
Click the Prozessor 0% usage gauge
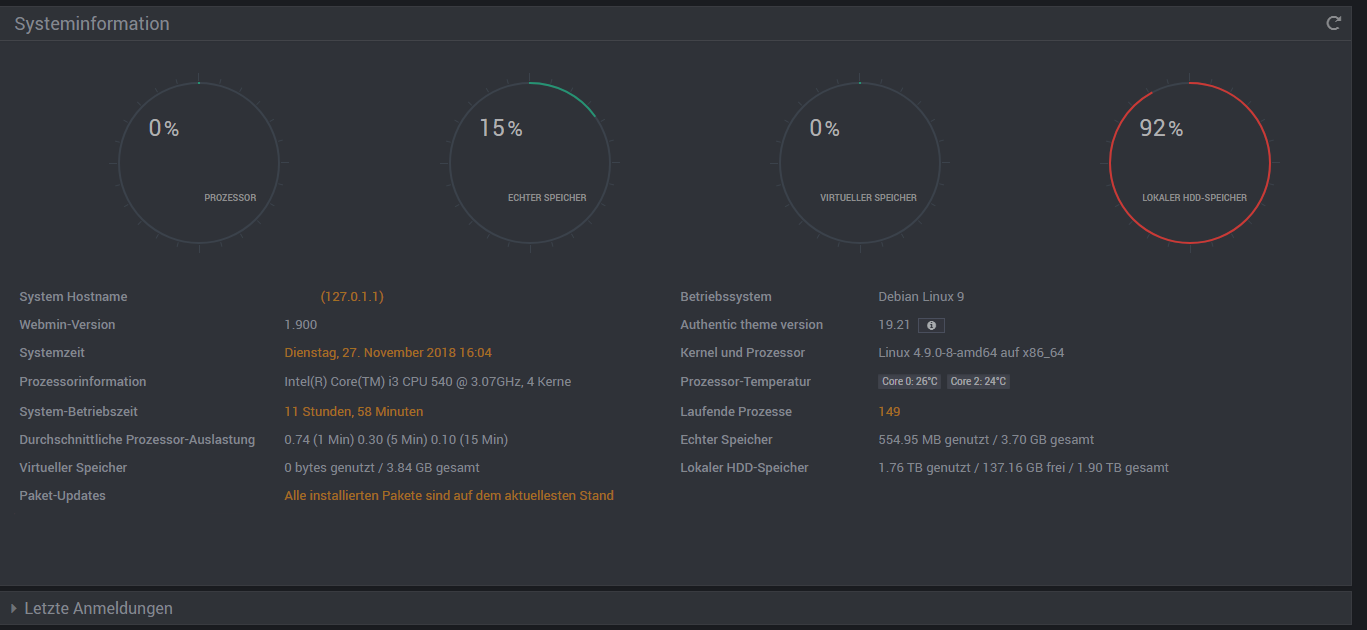[x=198, y=162]
